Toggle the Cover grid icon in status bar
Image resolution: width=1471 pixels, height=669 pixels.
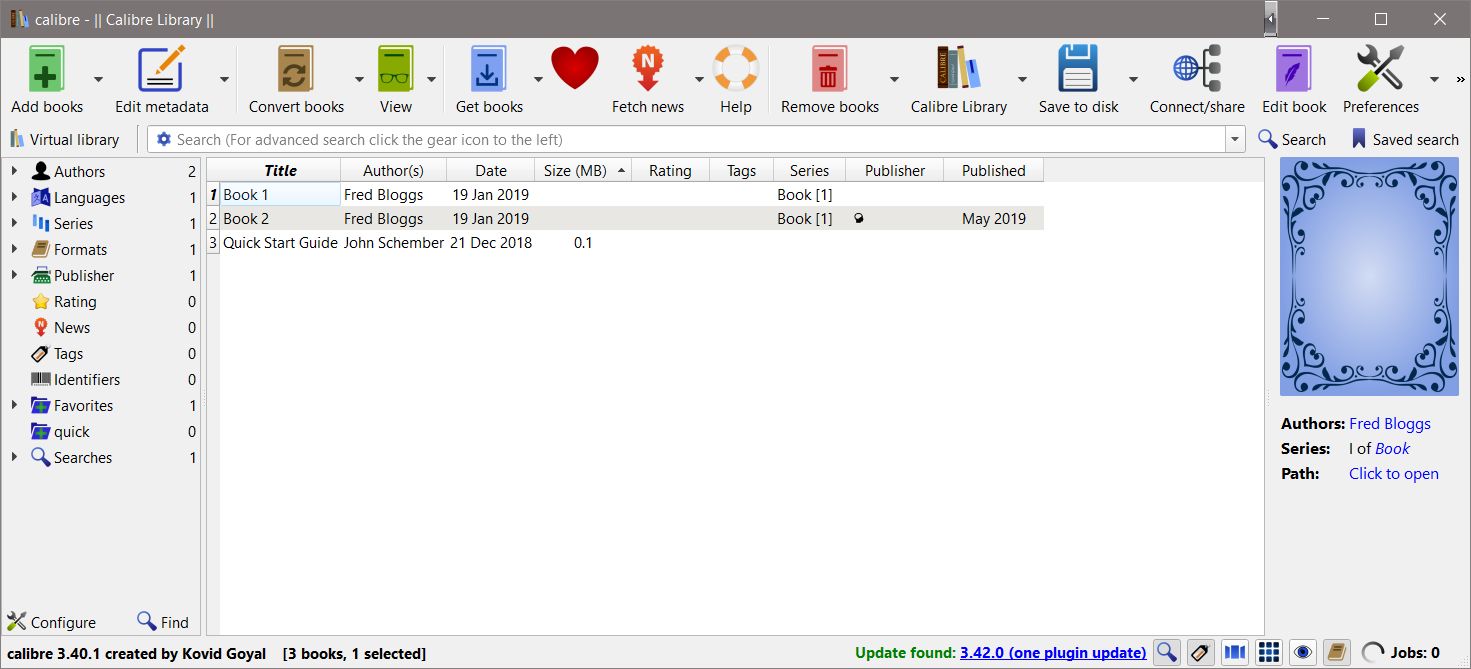point(1269,653)
